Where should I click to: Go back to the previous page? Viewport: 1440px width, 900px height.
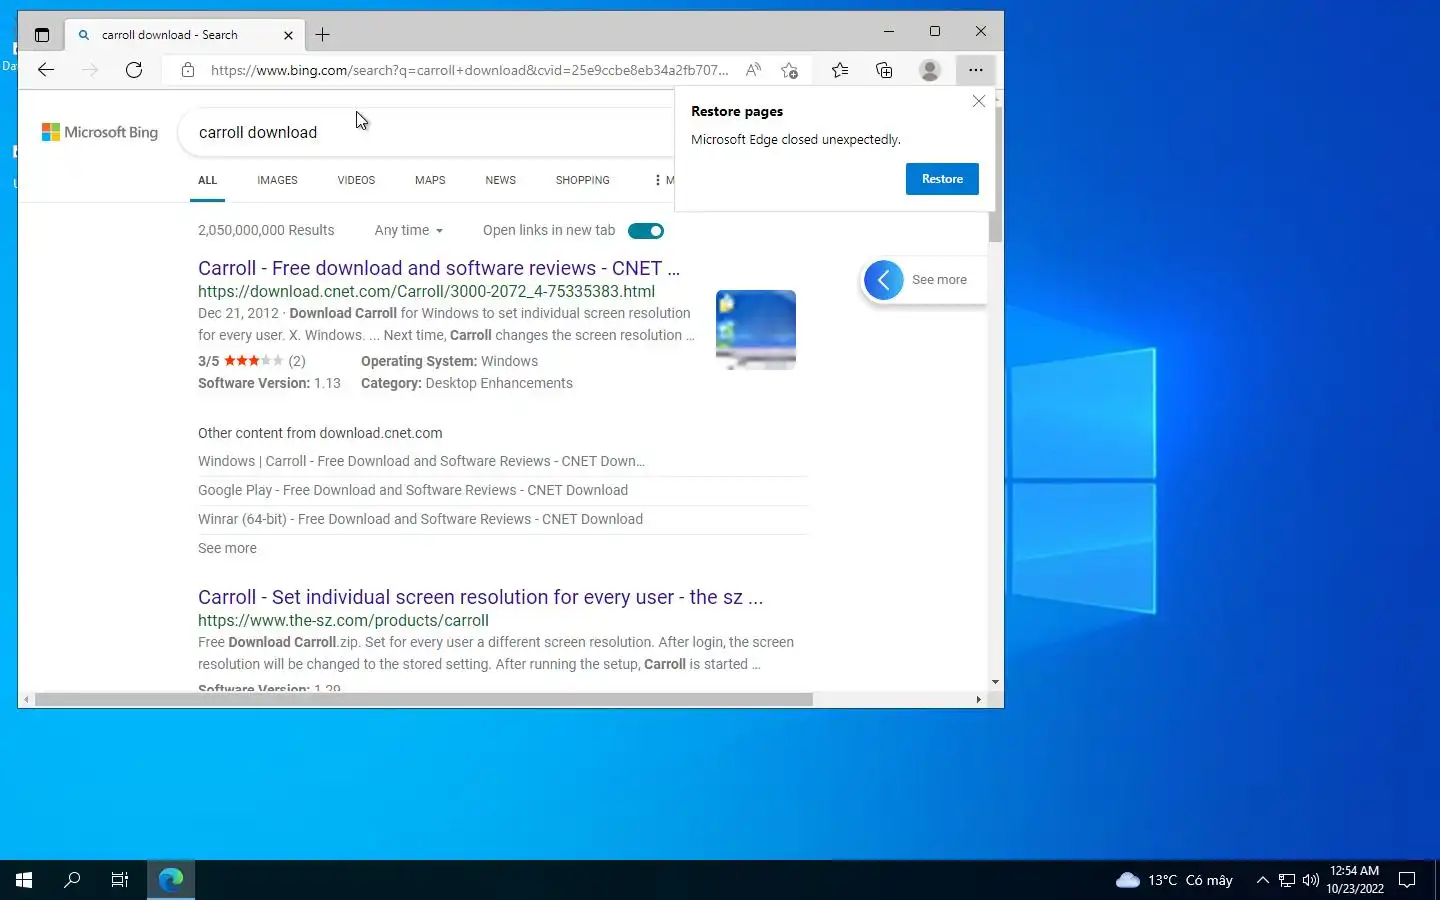[x=46, y=70]
